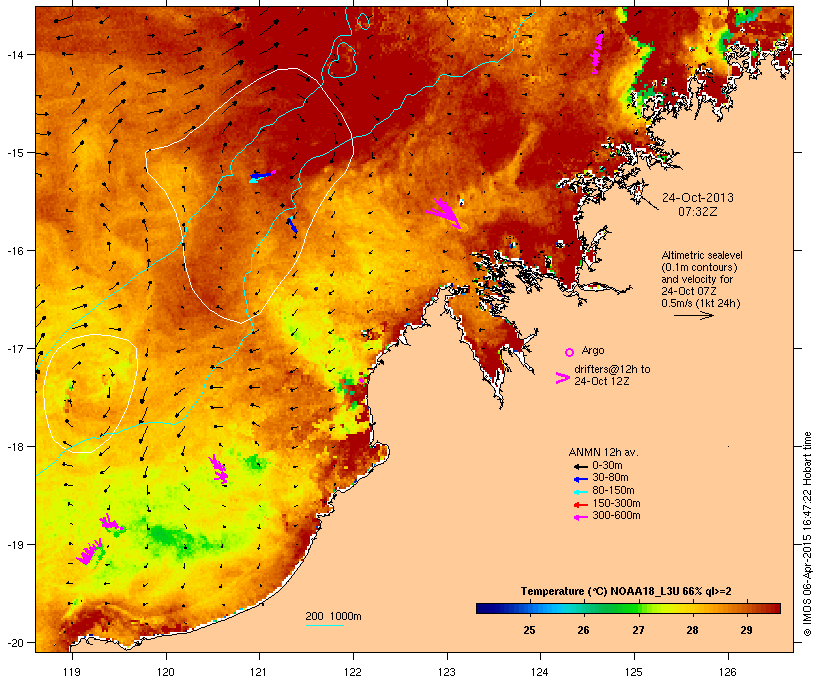Click the '28' colorbar tick label
Viewport: 820px width, 680px height.
pos(692,630)
